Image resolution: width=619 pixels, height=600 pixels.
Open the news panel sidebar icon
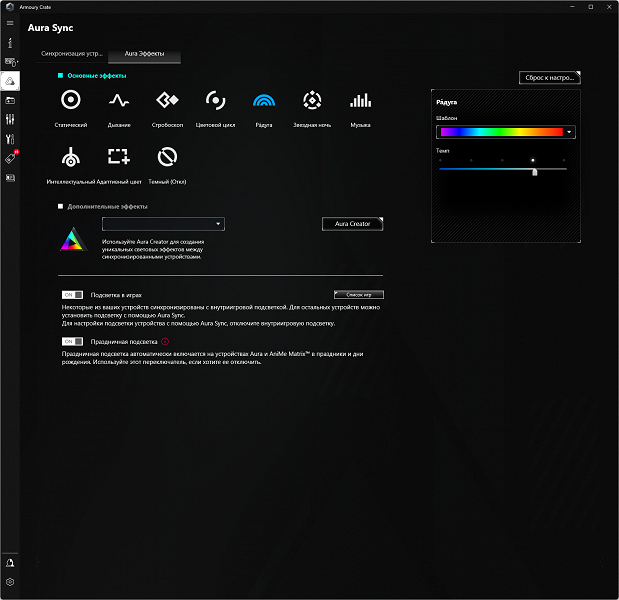click(x=10, y=178)
